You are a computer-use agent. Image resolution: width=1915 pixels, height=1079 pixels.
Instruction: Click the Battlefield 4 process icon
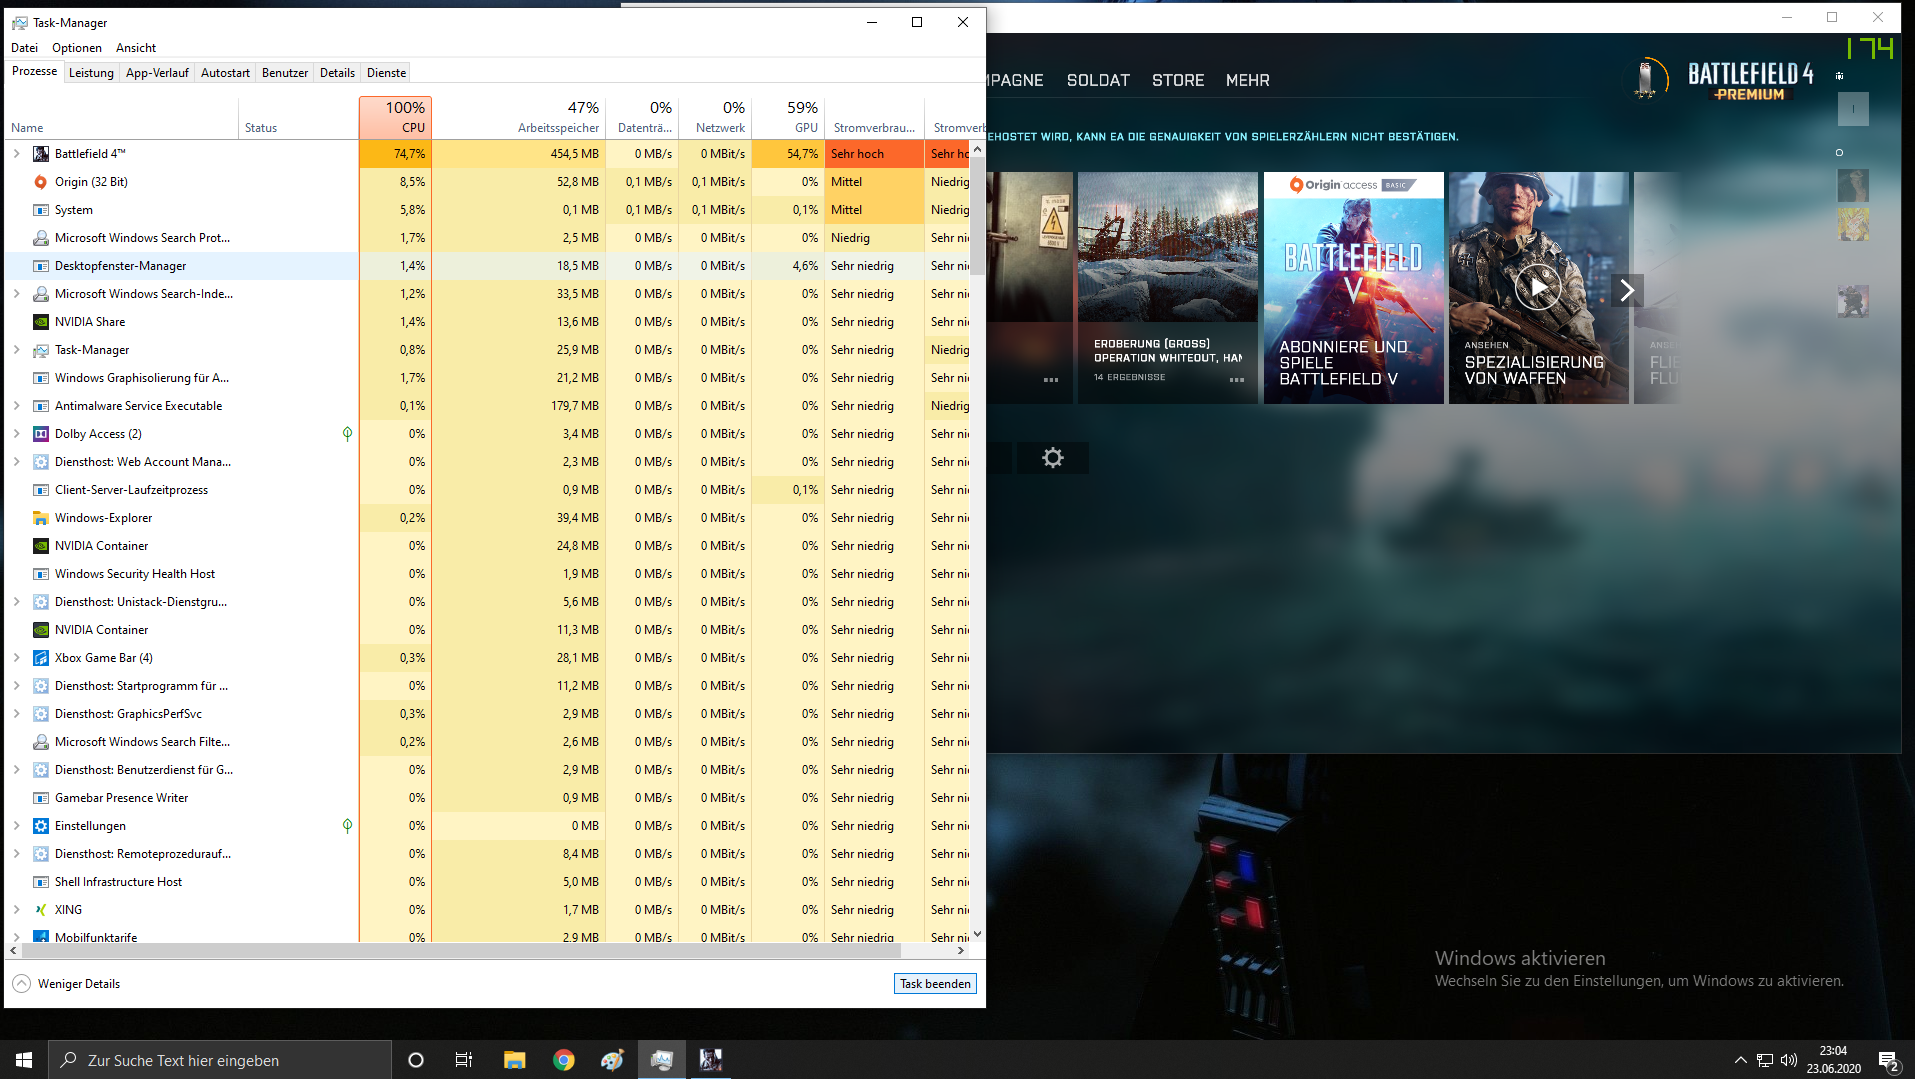tap(41, 154)
